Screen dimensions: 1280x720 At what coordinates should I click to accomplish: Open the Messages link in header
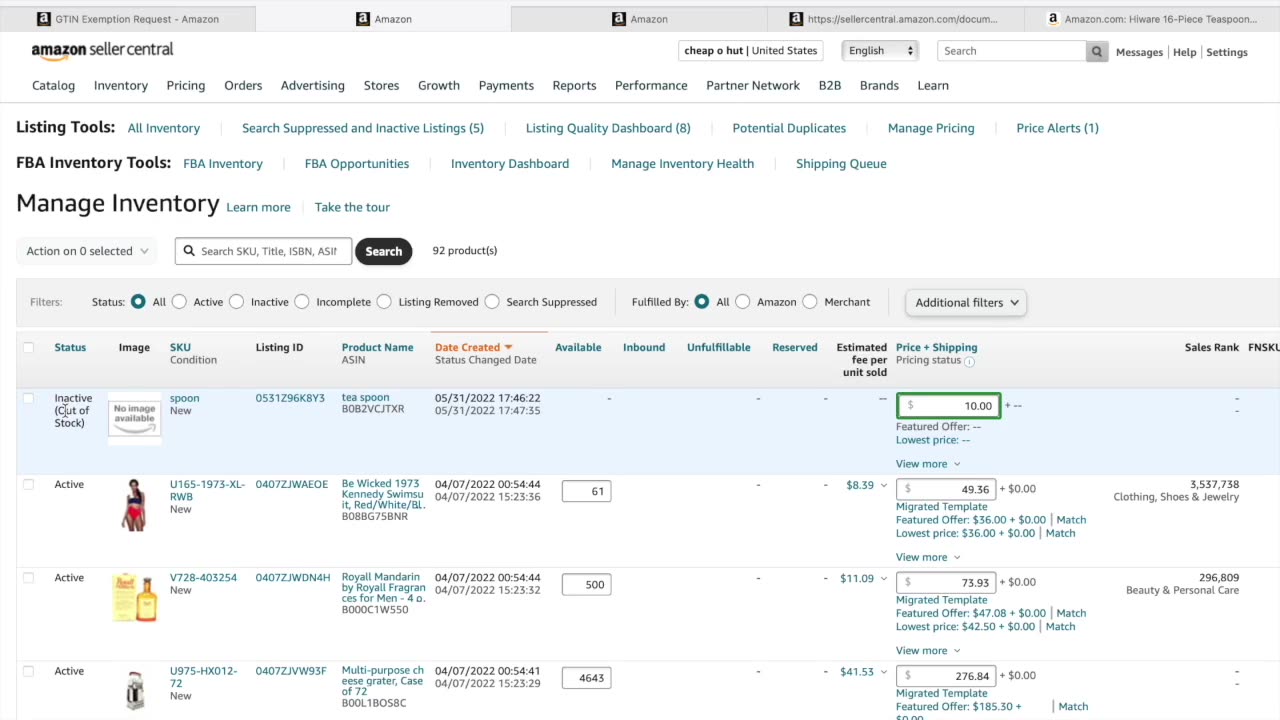pyautogui.click(x=1139, y=52)
